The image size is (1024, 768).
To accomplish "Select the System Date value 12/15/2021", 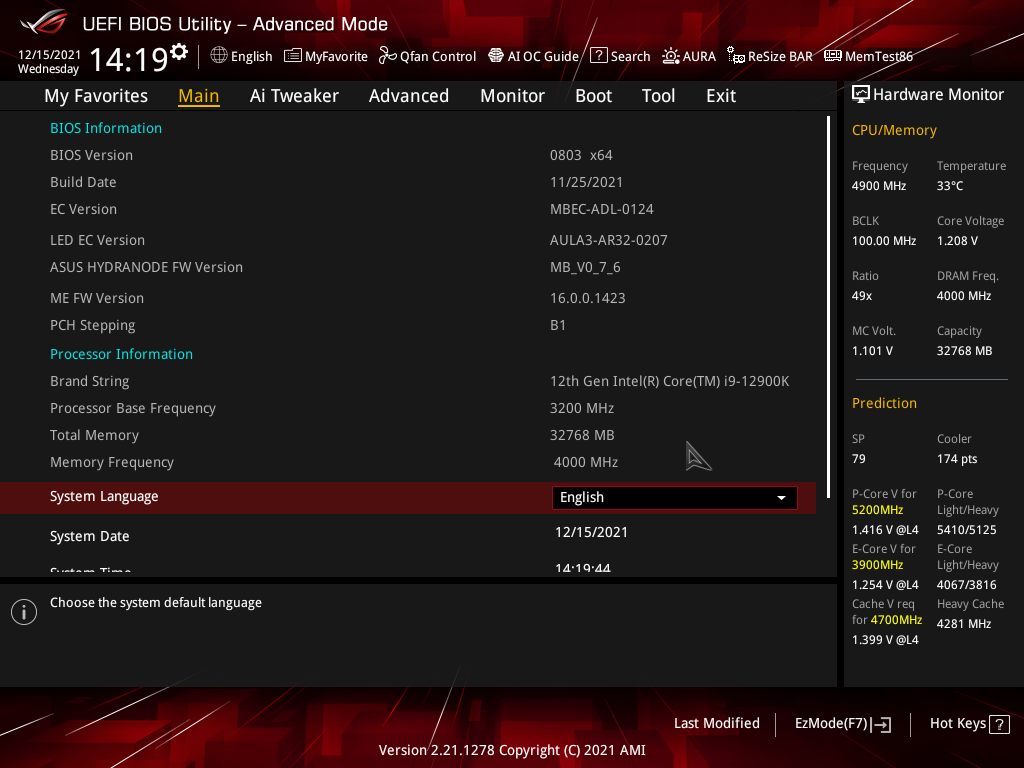I will (x=591, y=532).
